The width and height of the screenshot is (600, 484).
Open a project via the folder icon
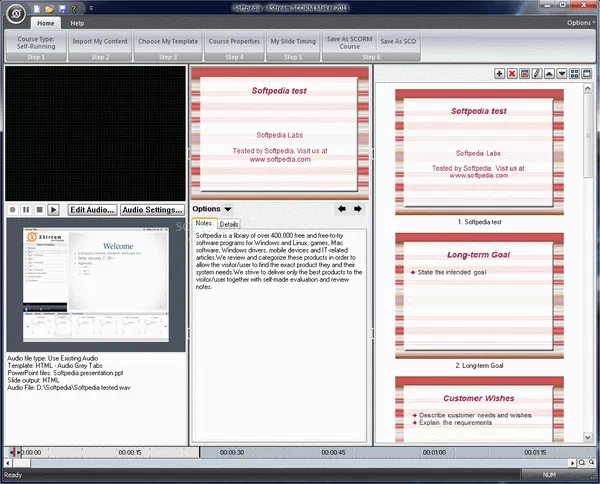click(49, 8)
